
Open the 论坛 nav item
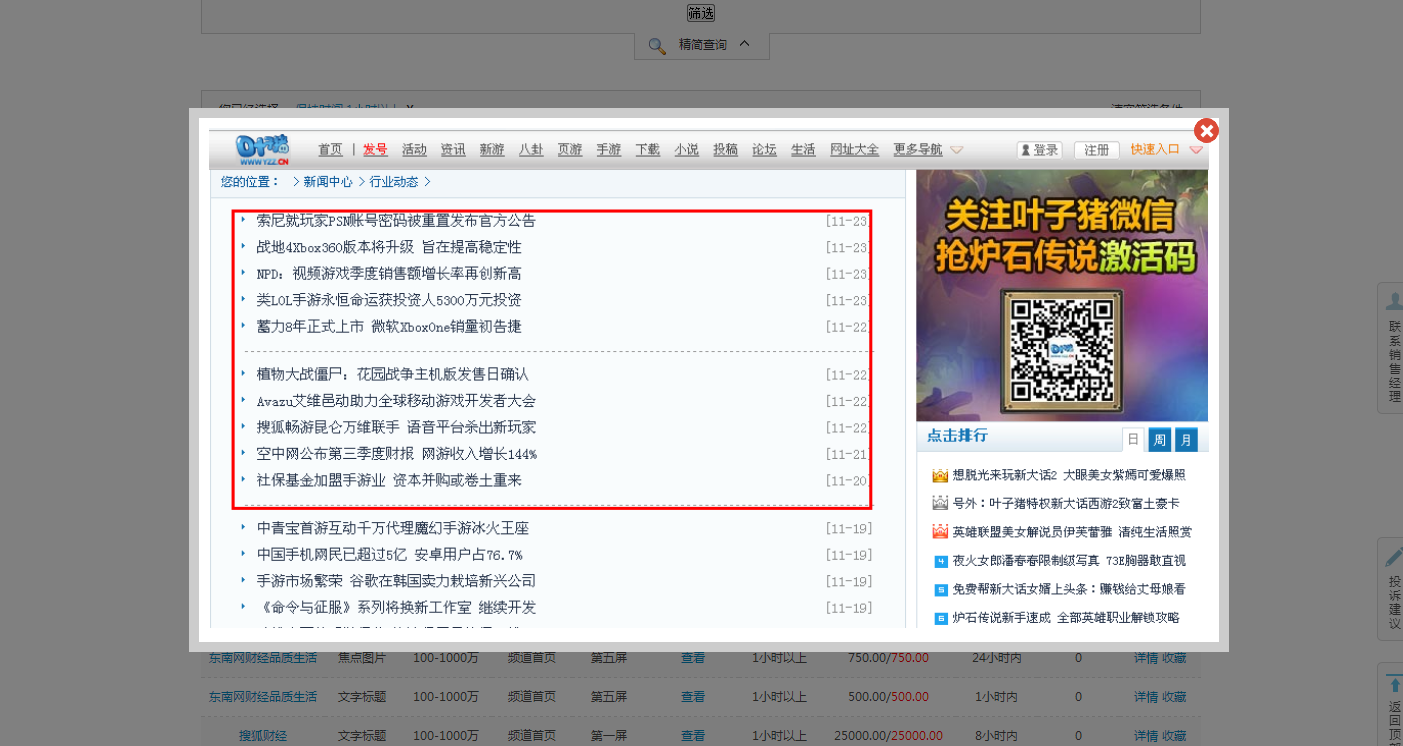pyautogui.click(x=765, y=150)
